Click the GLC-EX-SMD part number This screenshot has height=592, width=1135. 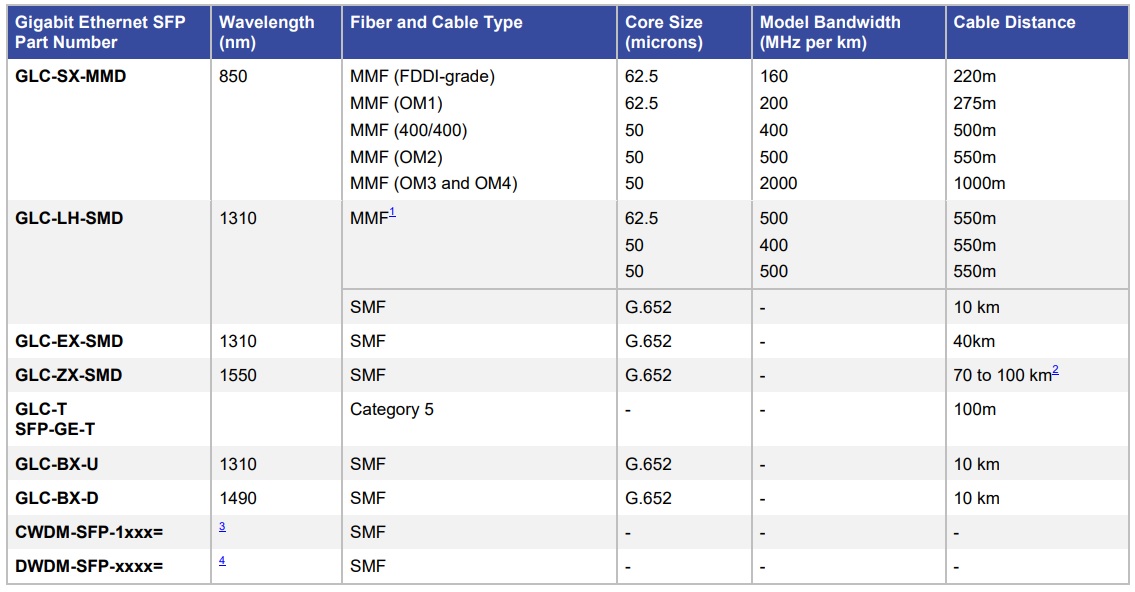click(69, 341)
